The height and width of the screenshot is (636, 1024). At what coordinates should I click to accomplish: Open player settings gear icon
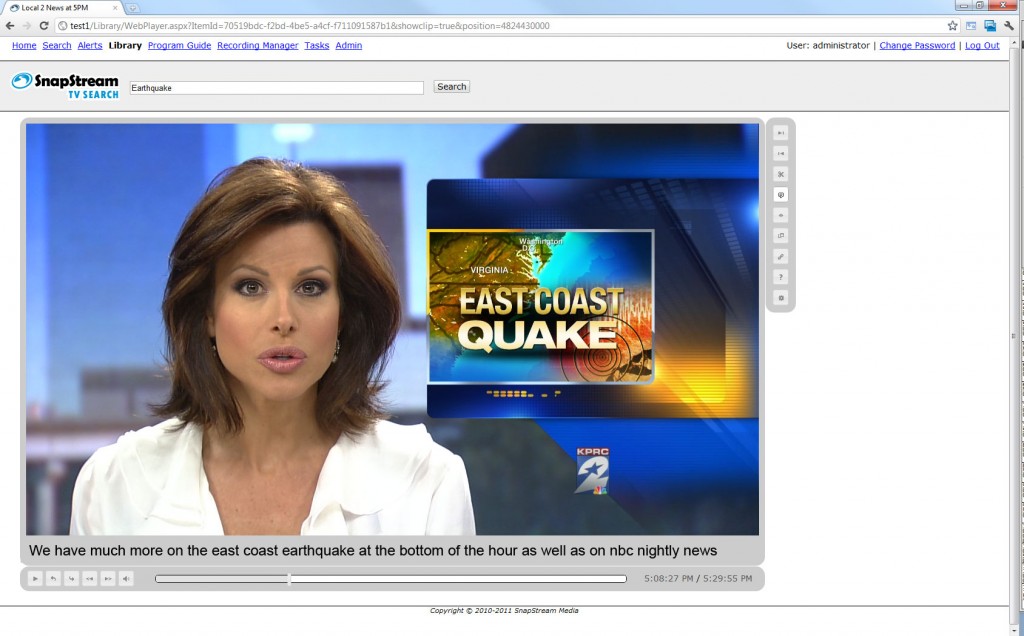pyautogui.click(x=781, y=298)
